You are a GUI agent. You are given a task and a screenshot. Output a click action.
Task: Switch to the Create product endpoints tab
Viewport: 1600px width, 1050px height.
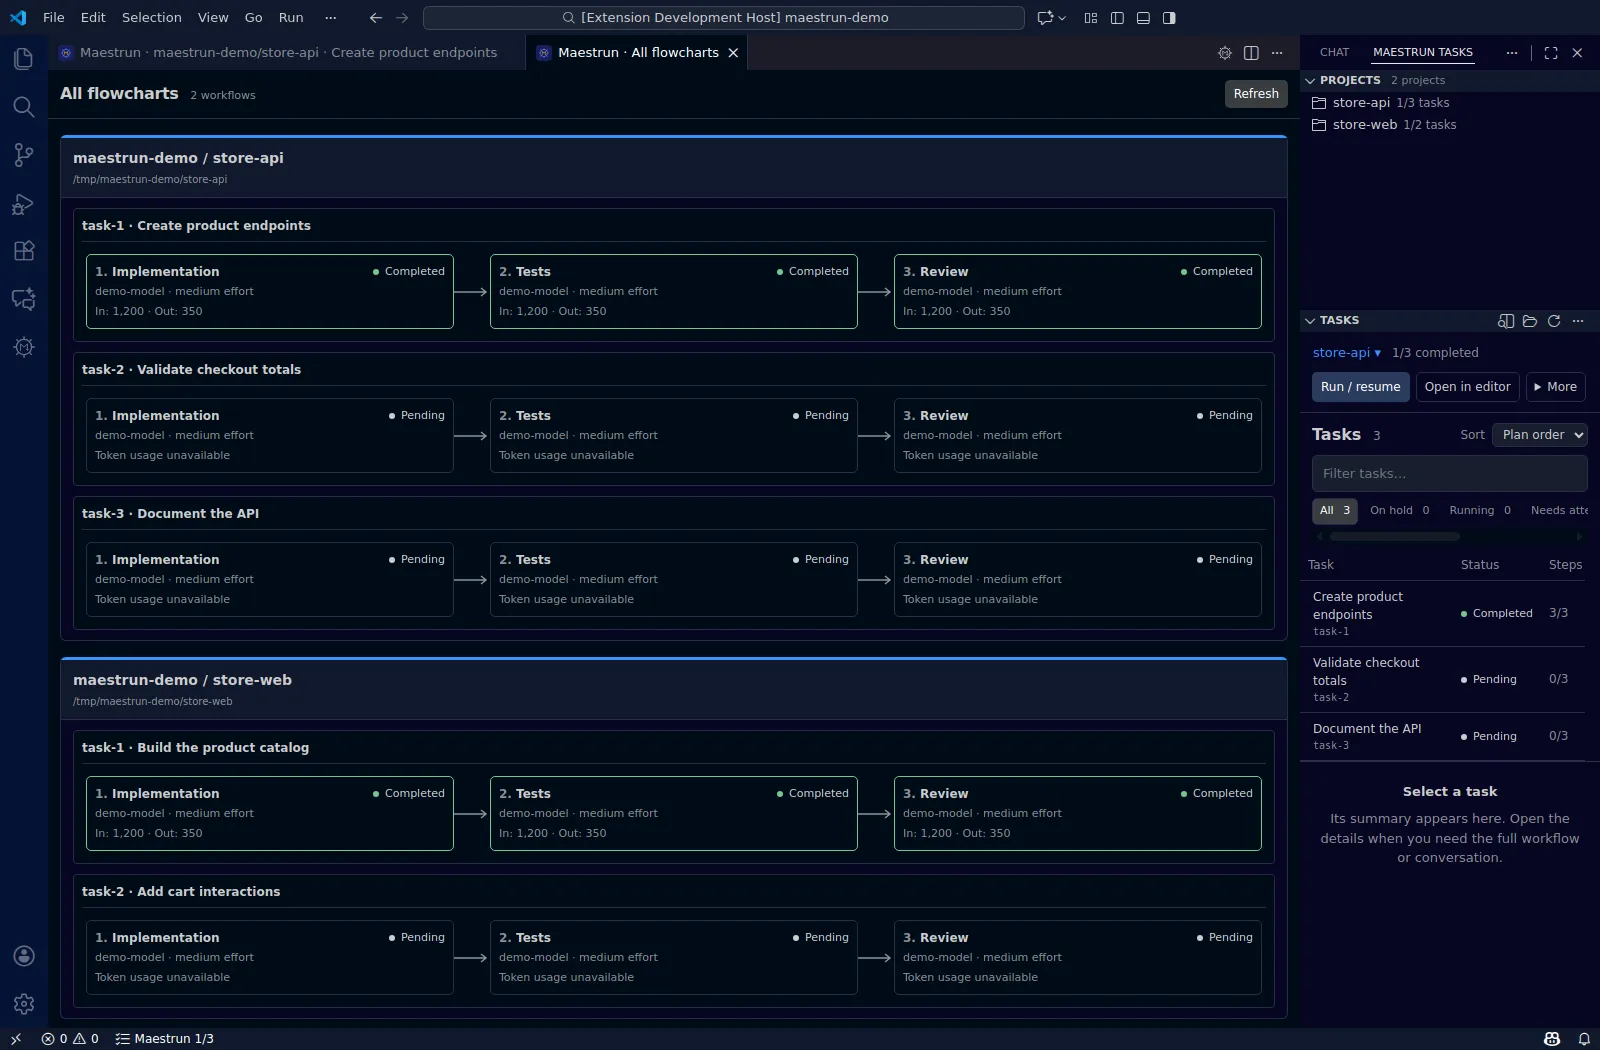coord(287,53)
